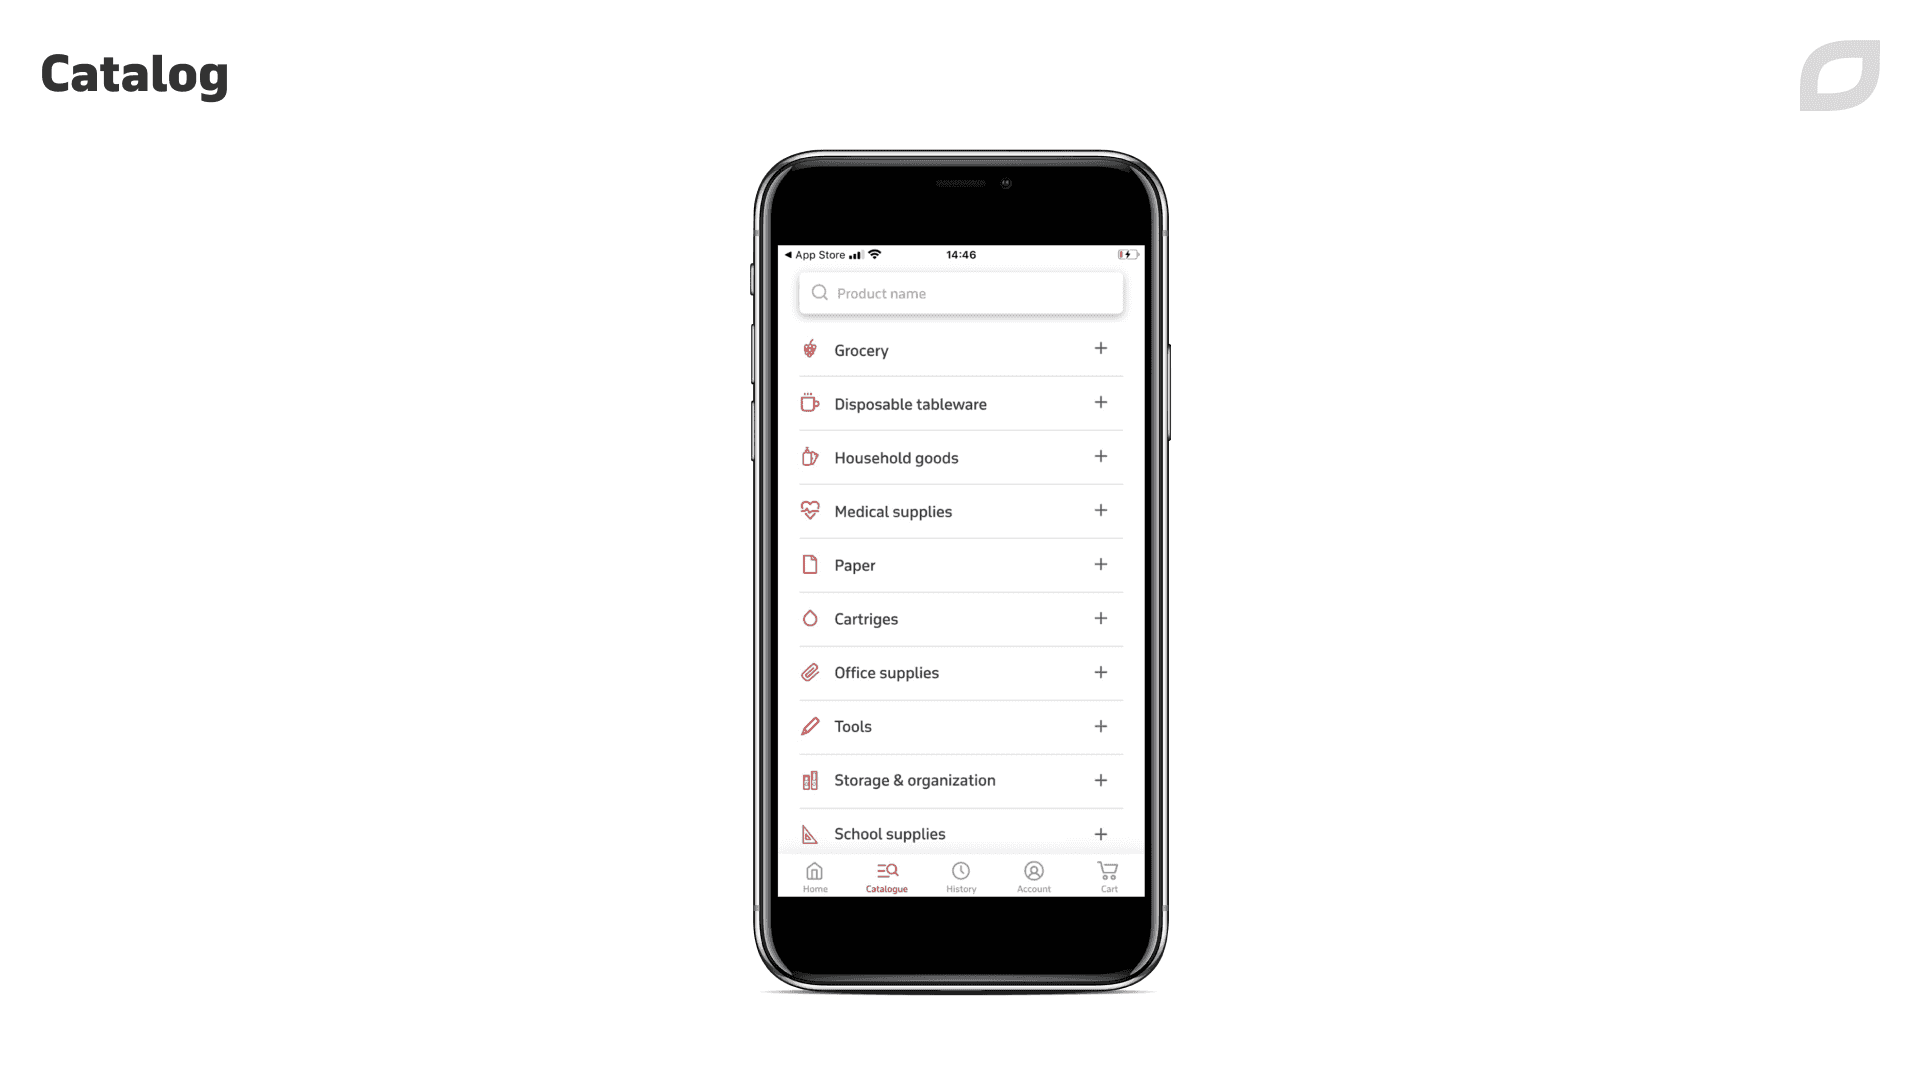Toggle open the School supplies section
Viewport: 1920px width, 1080px height.
click(x=1100, y=832)
